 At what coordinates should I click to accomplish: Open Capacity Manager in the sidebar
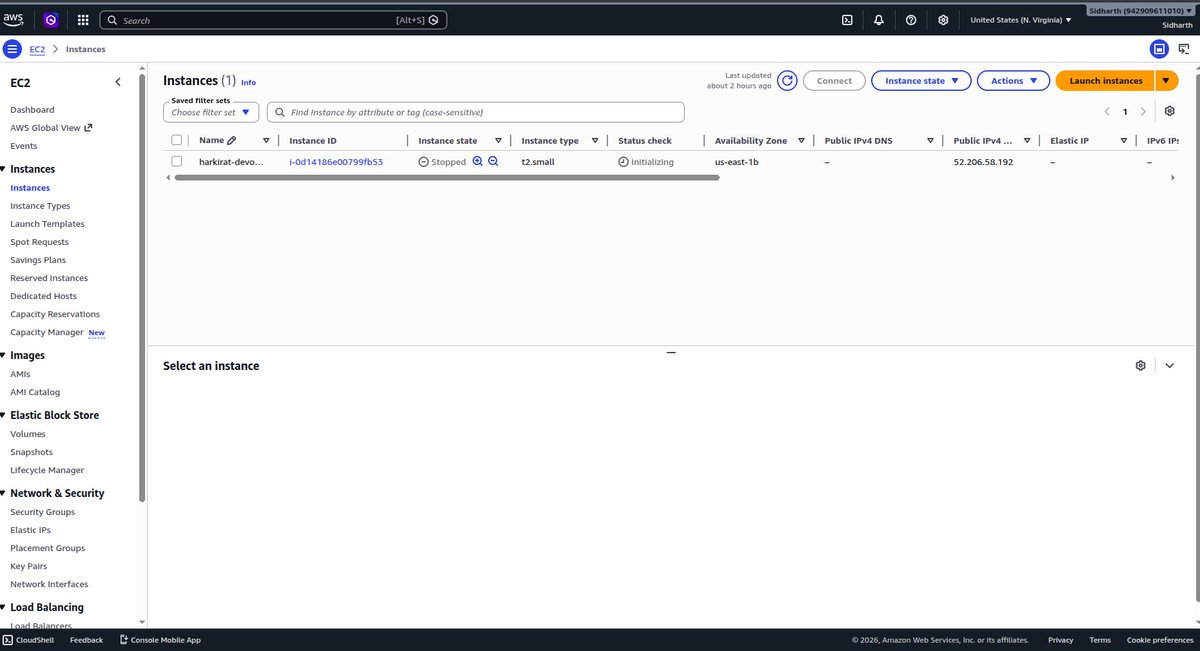click(x=47, y=332)
